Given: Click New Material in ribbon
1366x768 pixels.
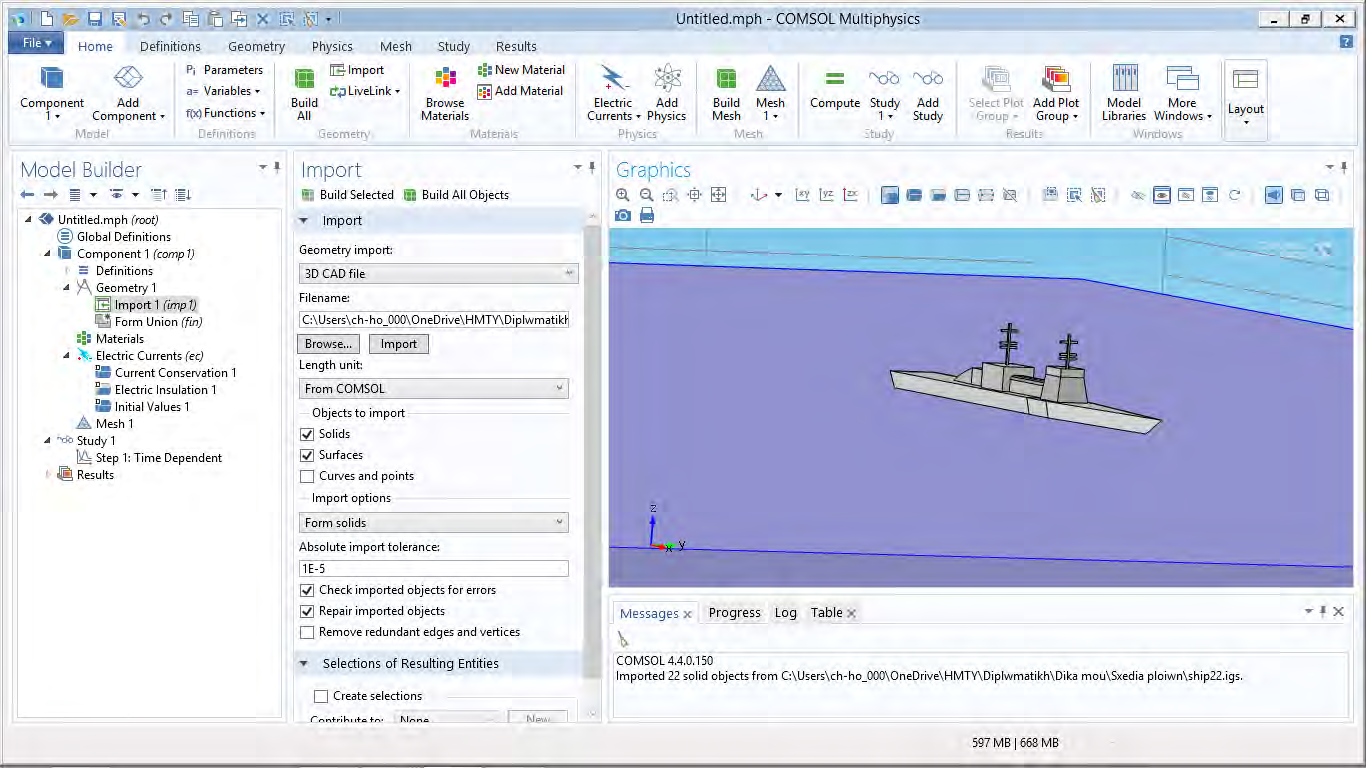Looking at the screenshot, I should [x=521, y=70].
